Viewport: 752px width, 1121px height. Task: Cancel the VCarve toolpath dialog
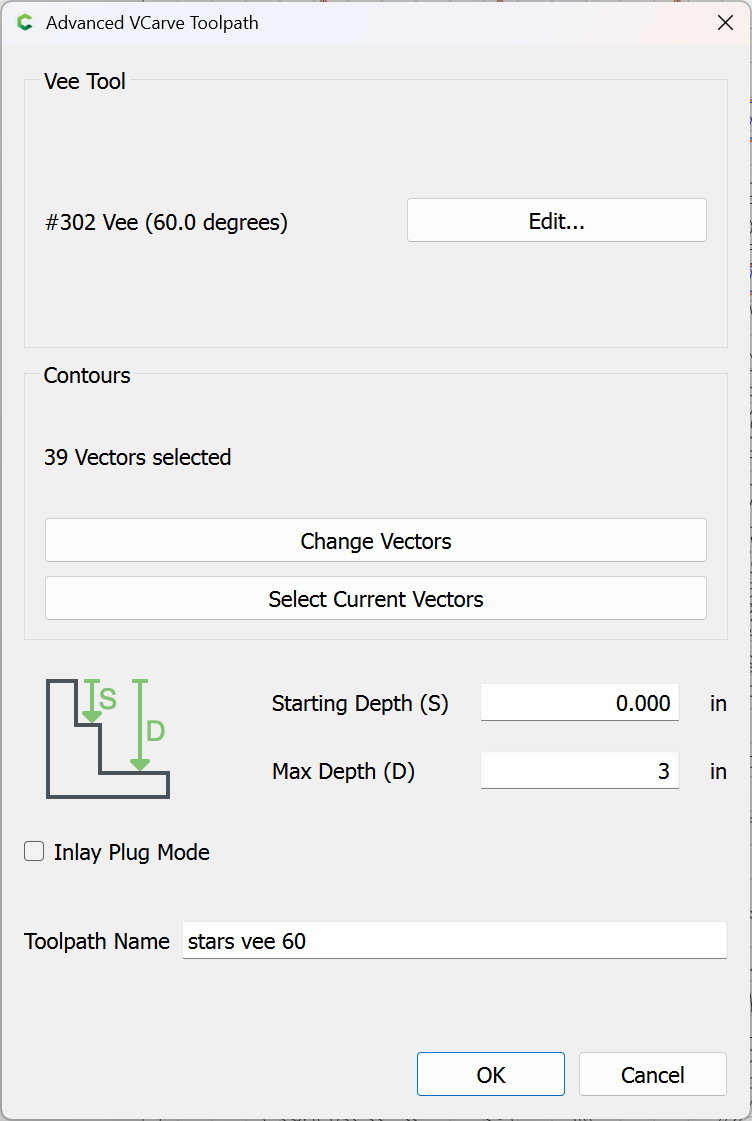click(653, 1074)
